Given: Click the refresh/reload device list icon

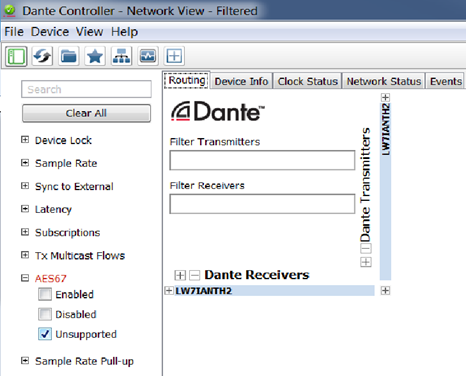Looking at the screenshot, I should pyautogui.click(x=42, y=56).
